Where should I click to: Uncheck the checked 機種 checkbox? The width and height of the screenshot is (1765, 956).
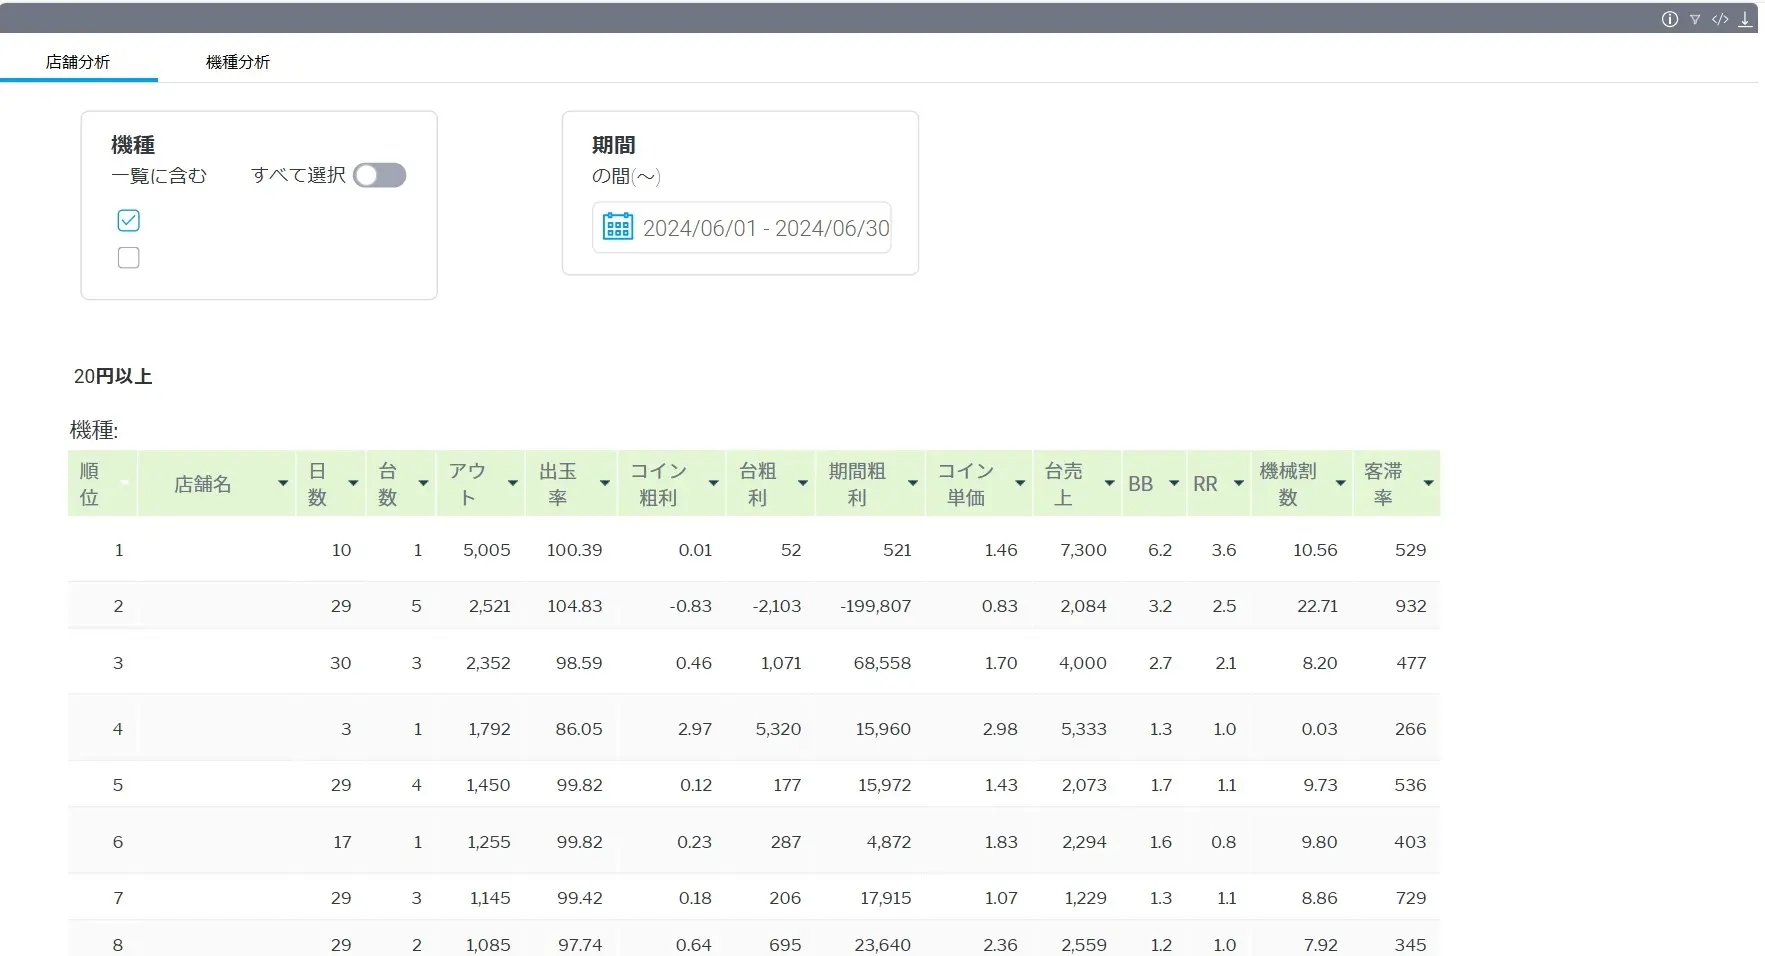pos(129,220)
